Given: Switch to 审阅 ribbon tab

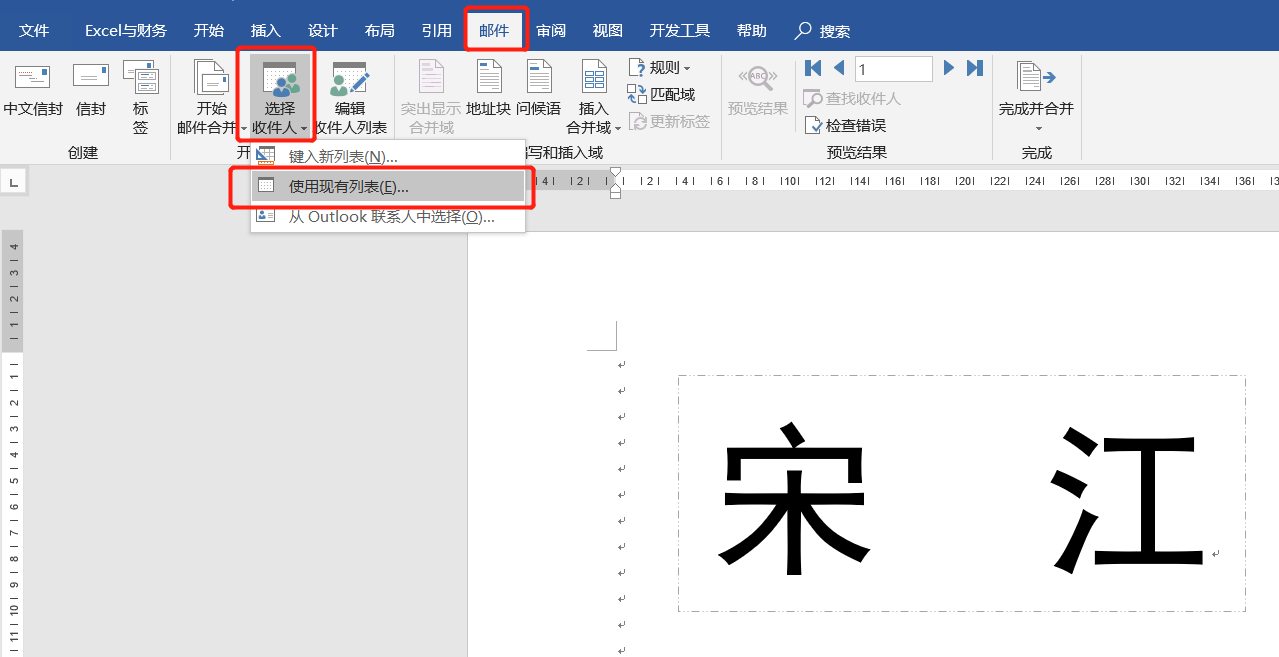Looking at the screenshot, I should tap(551, 31).
